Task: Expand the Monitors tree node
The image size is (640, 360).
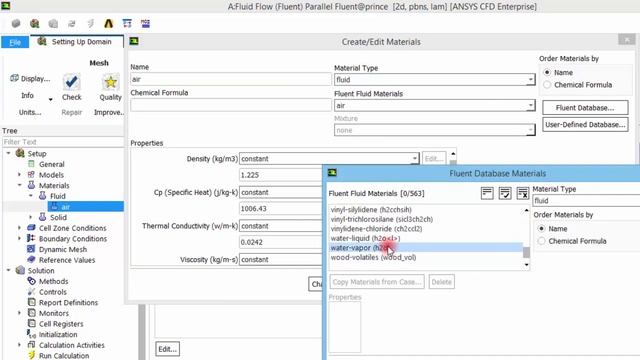Action: coord(19,313)
